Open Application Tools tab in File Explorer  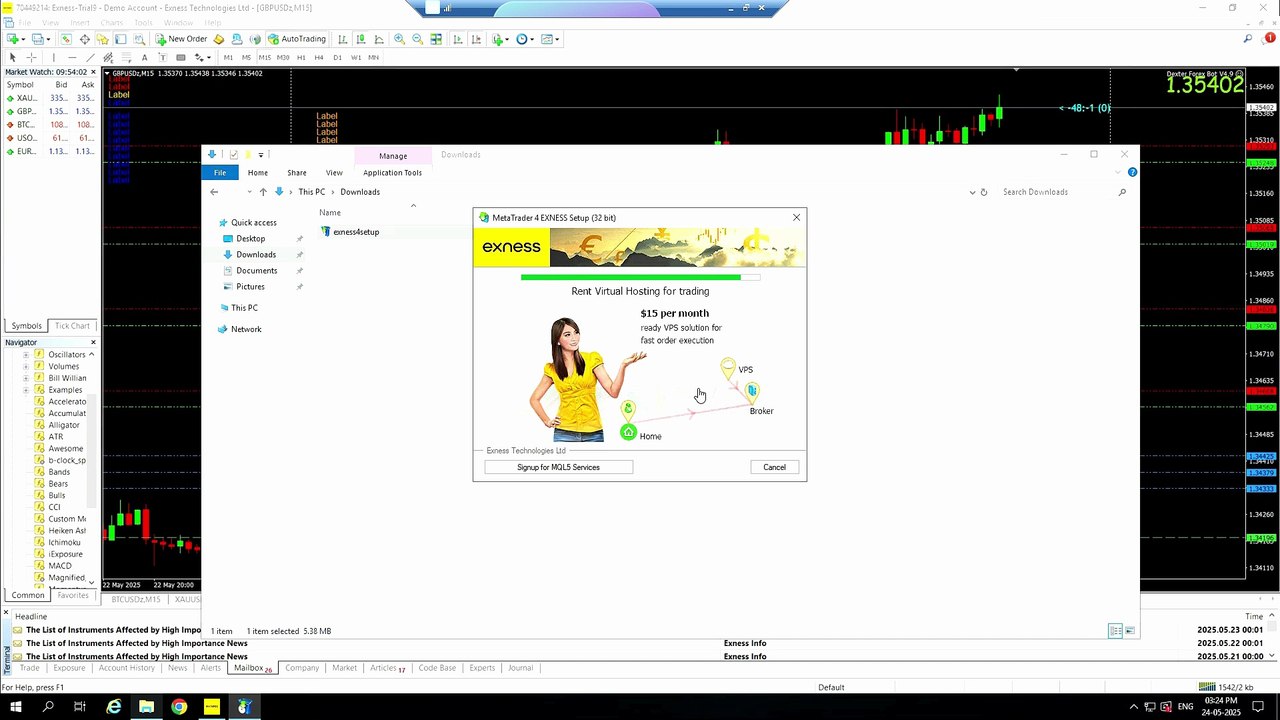tap(393, 173)
